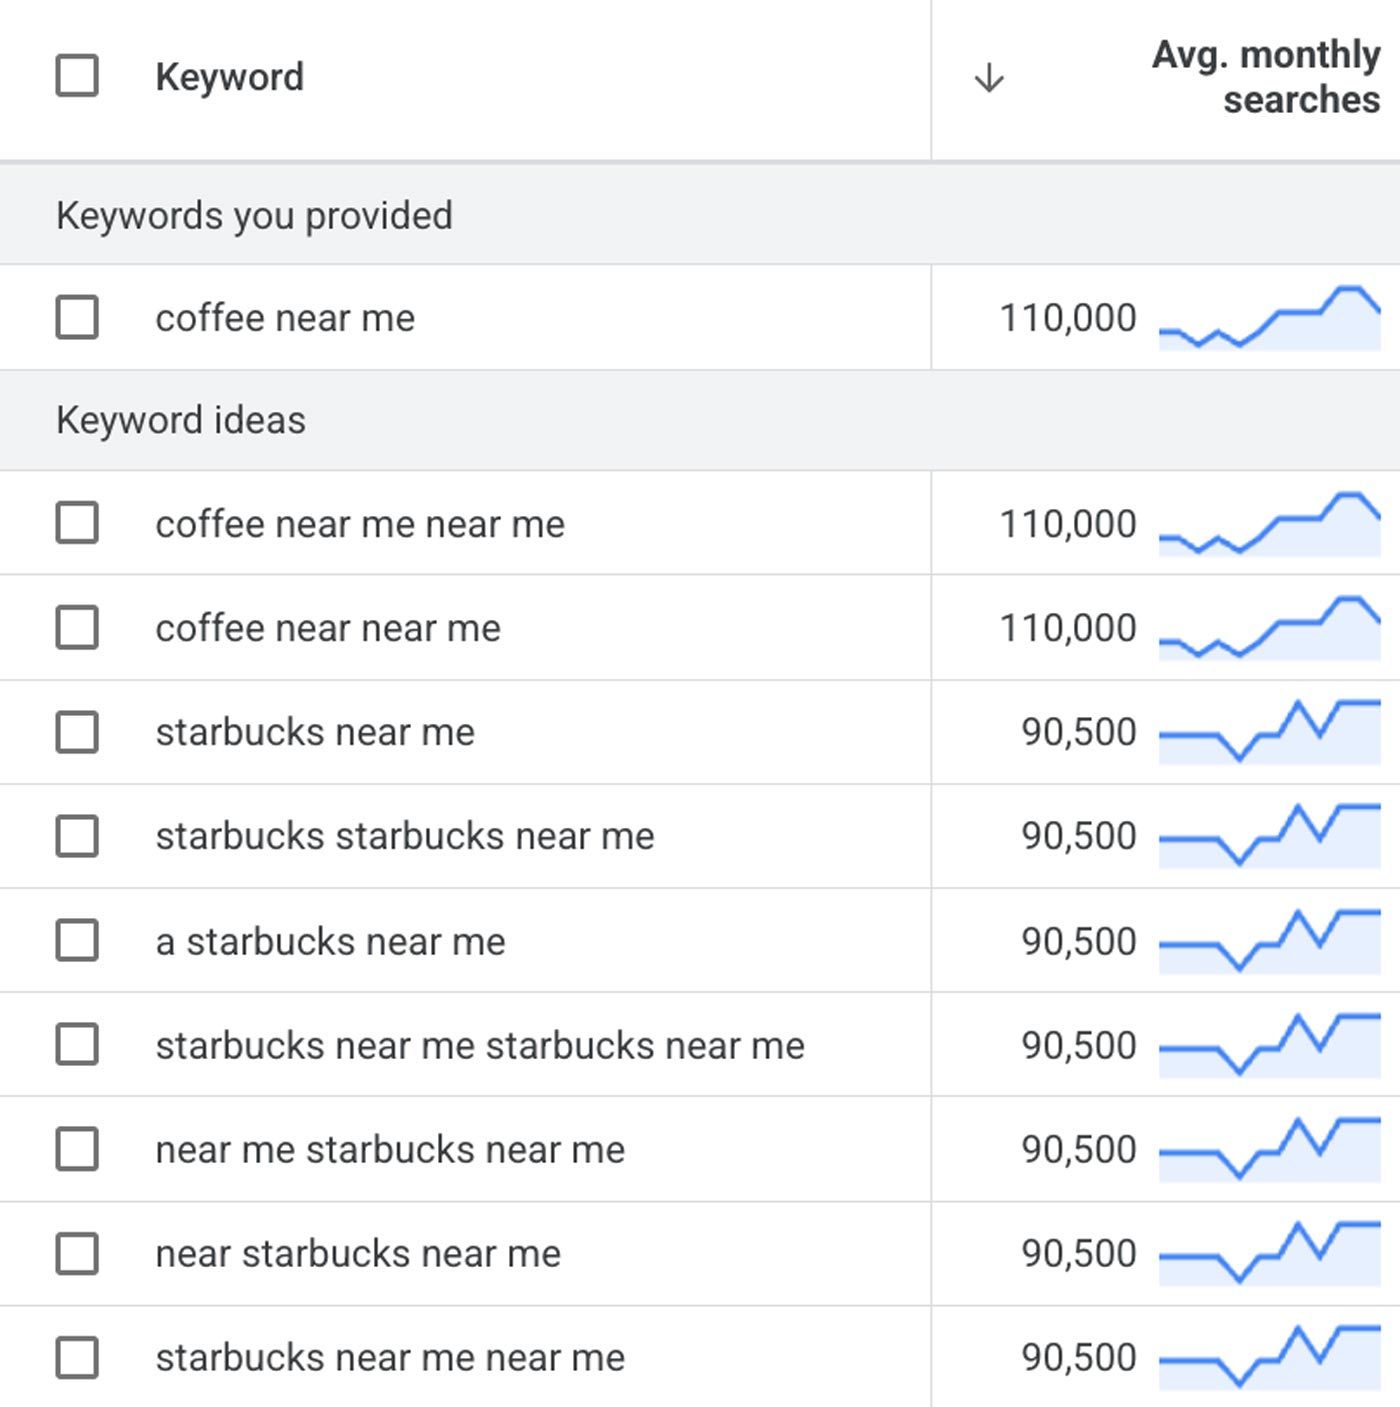View trend graph for 'a starbucks near me'
Image resolution: width=1400 pixels, height=1407 pixels.
point(1270,940)
